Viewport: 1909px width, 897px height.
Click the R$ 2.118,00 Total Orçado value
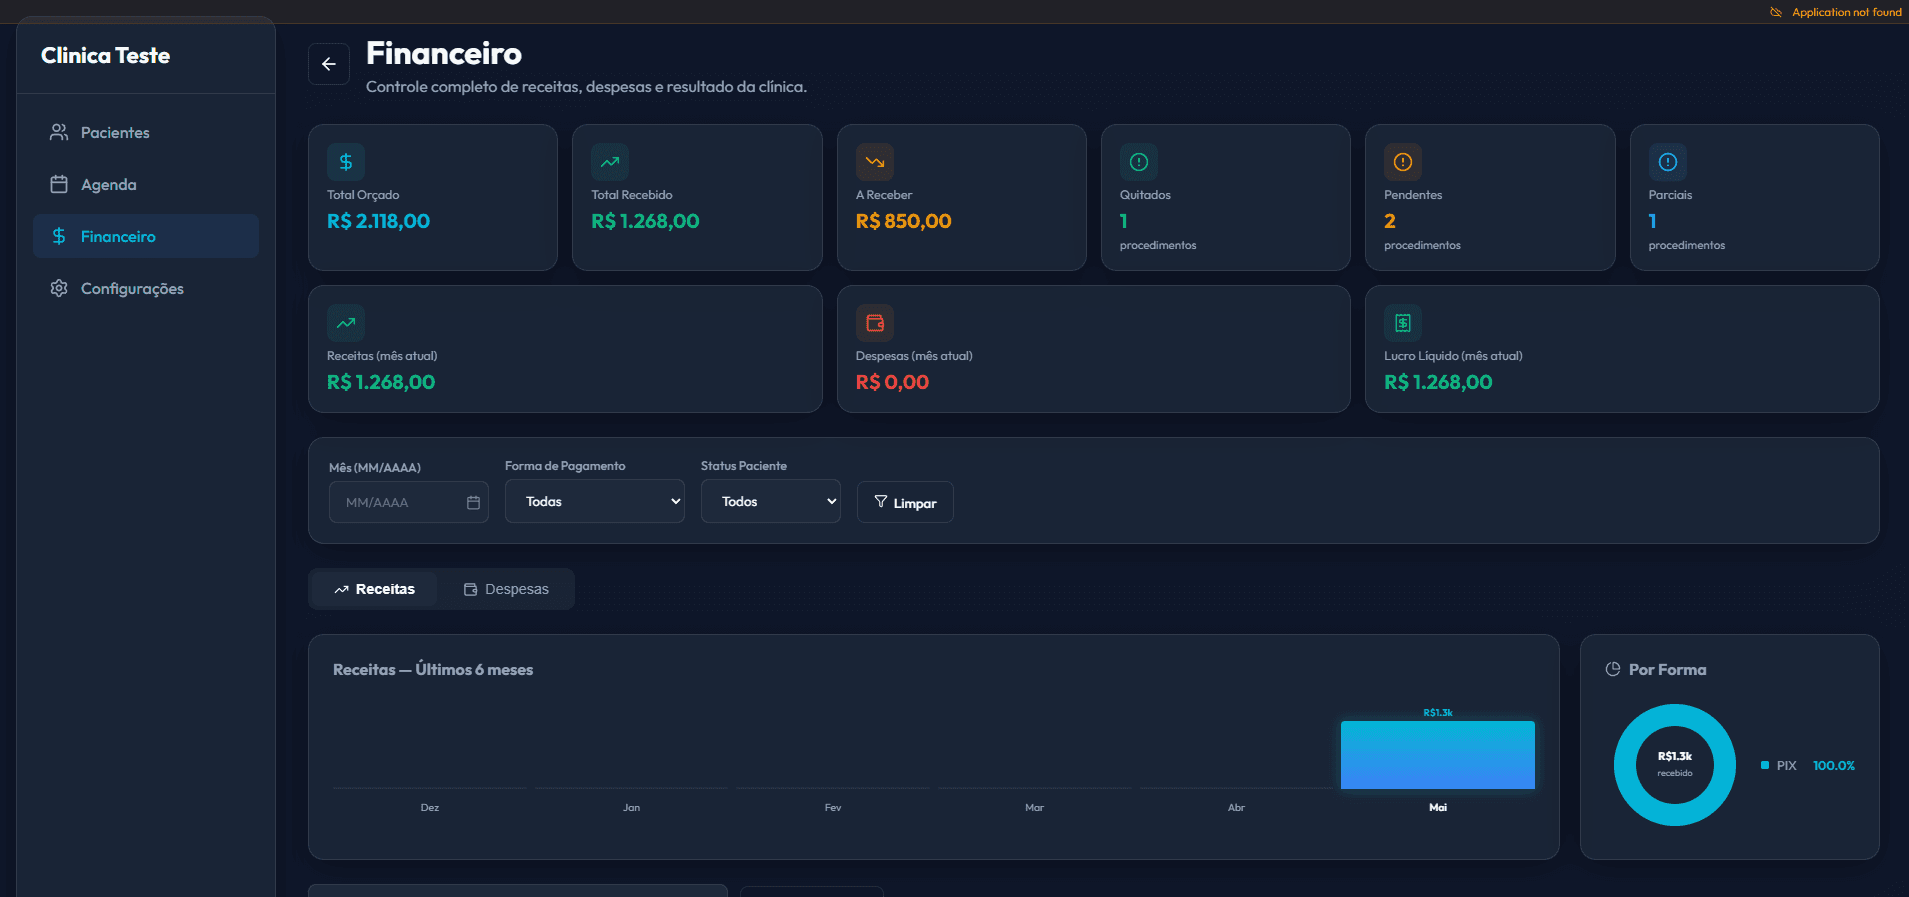(x=378, y=221)
